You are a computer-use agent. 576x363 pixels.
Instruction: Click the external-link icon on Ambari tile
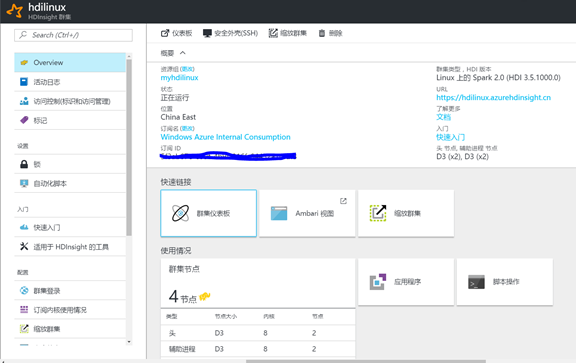click(343, 201)
